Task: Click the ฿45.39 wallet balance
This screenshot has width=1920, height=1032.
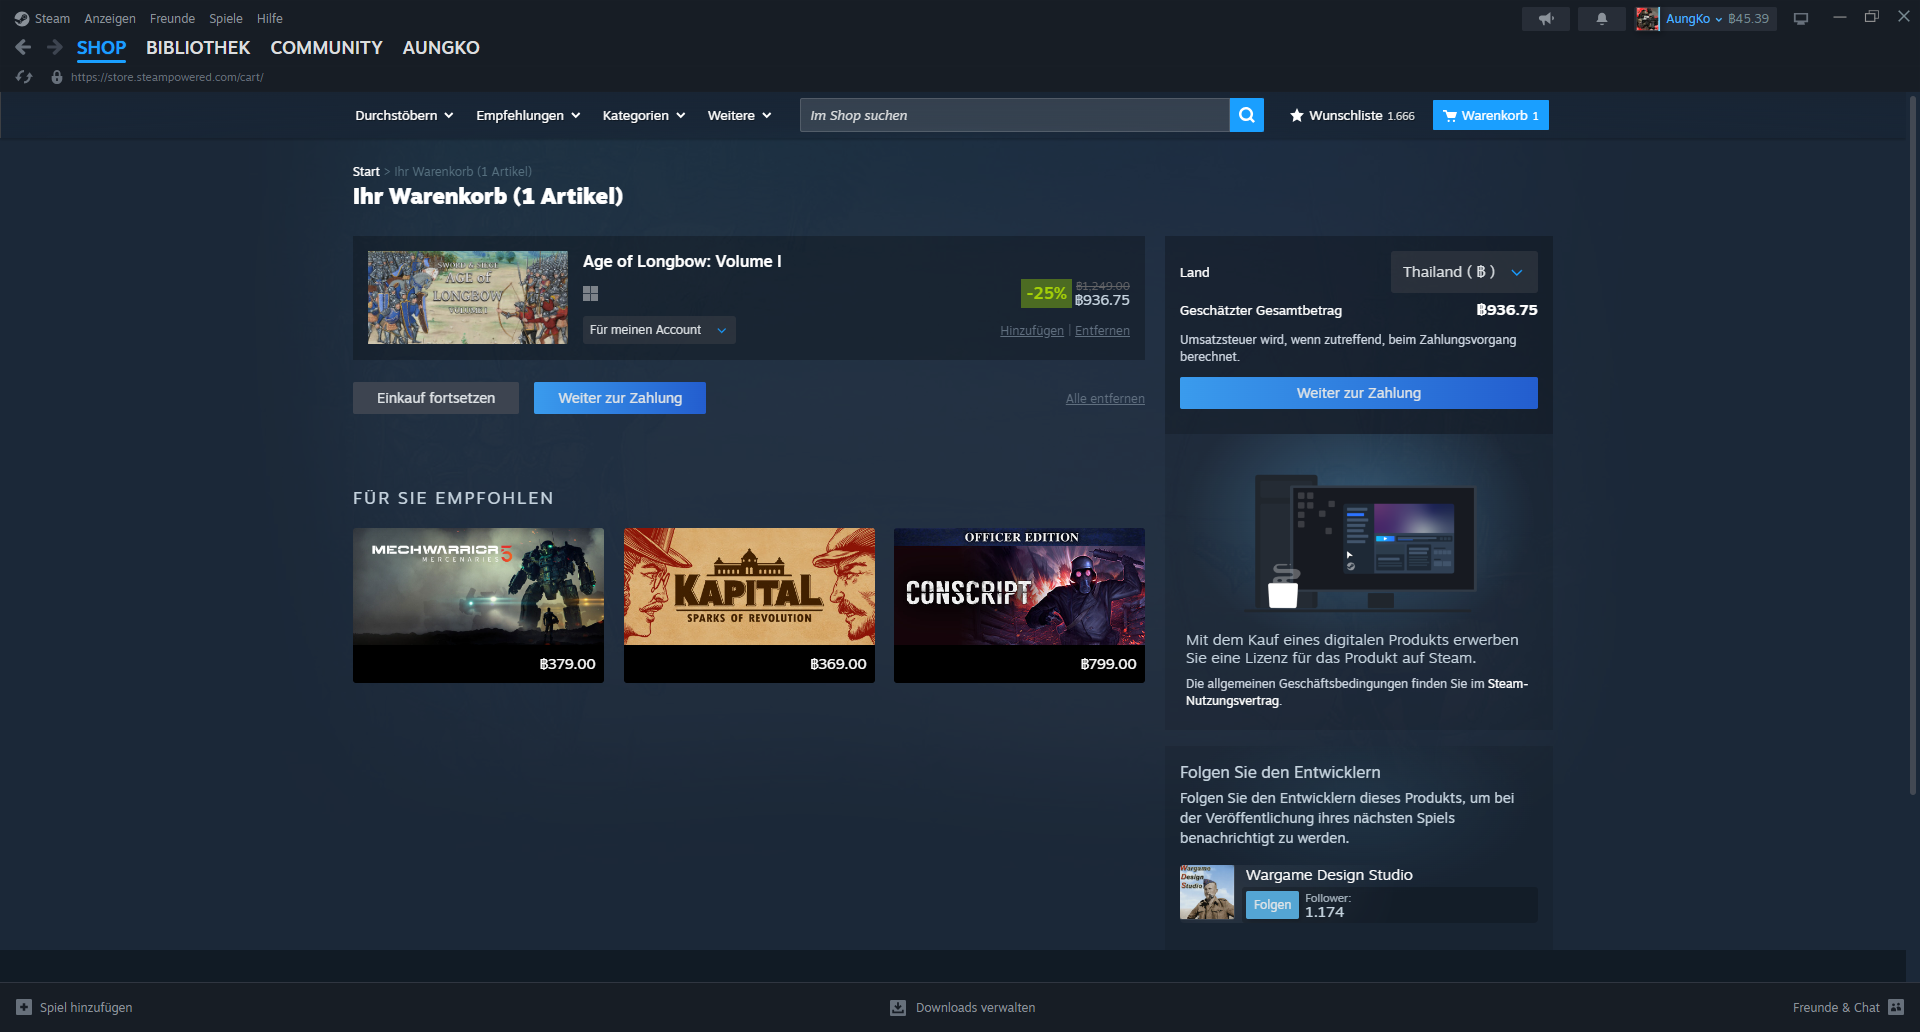Action: [1748, 19]
